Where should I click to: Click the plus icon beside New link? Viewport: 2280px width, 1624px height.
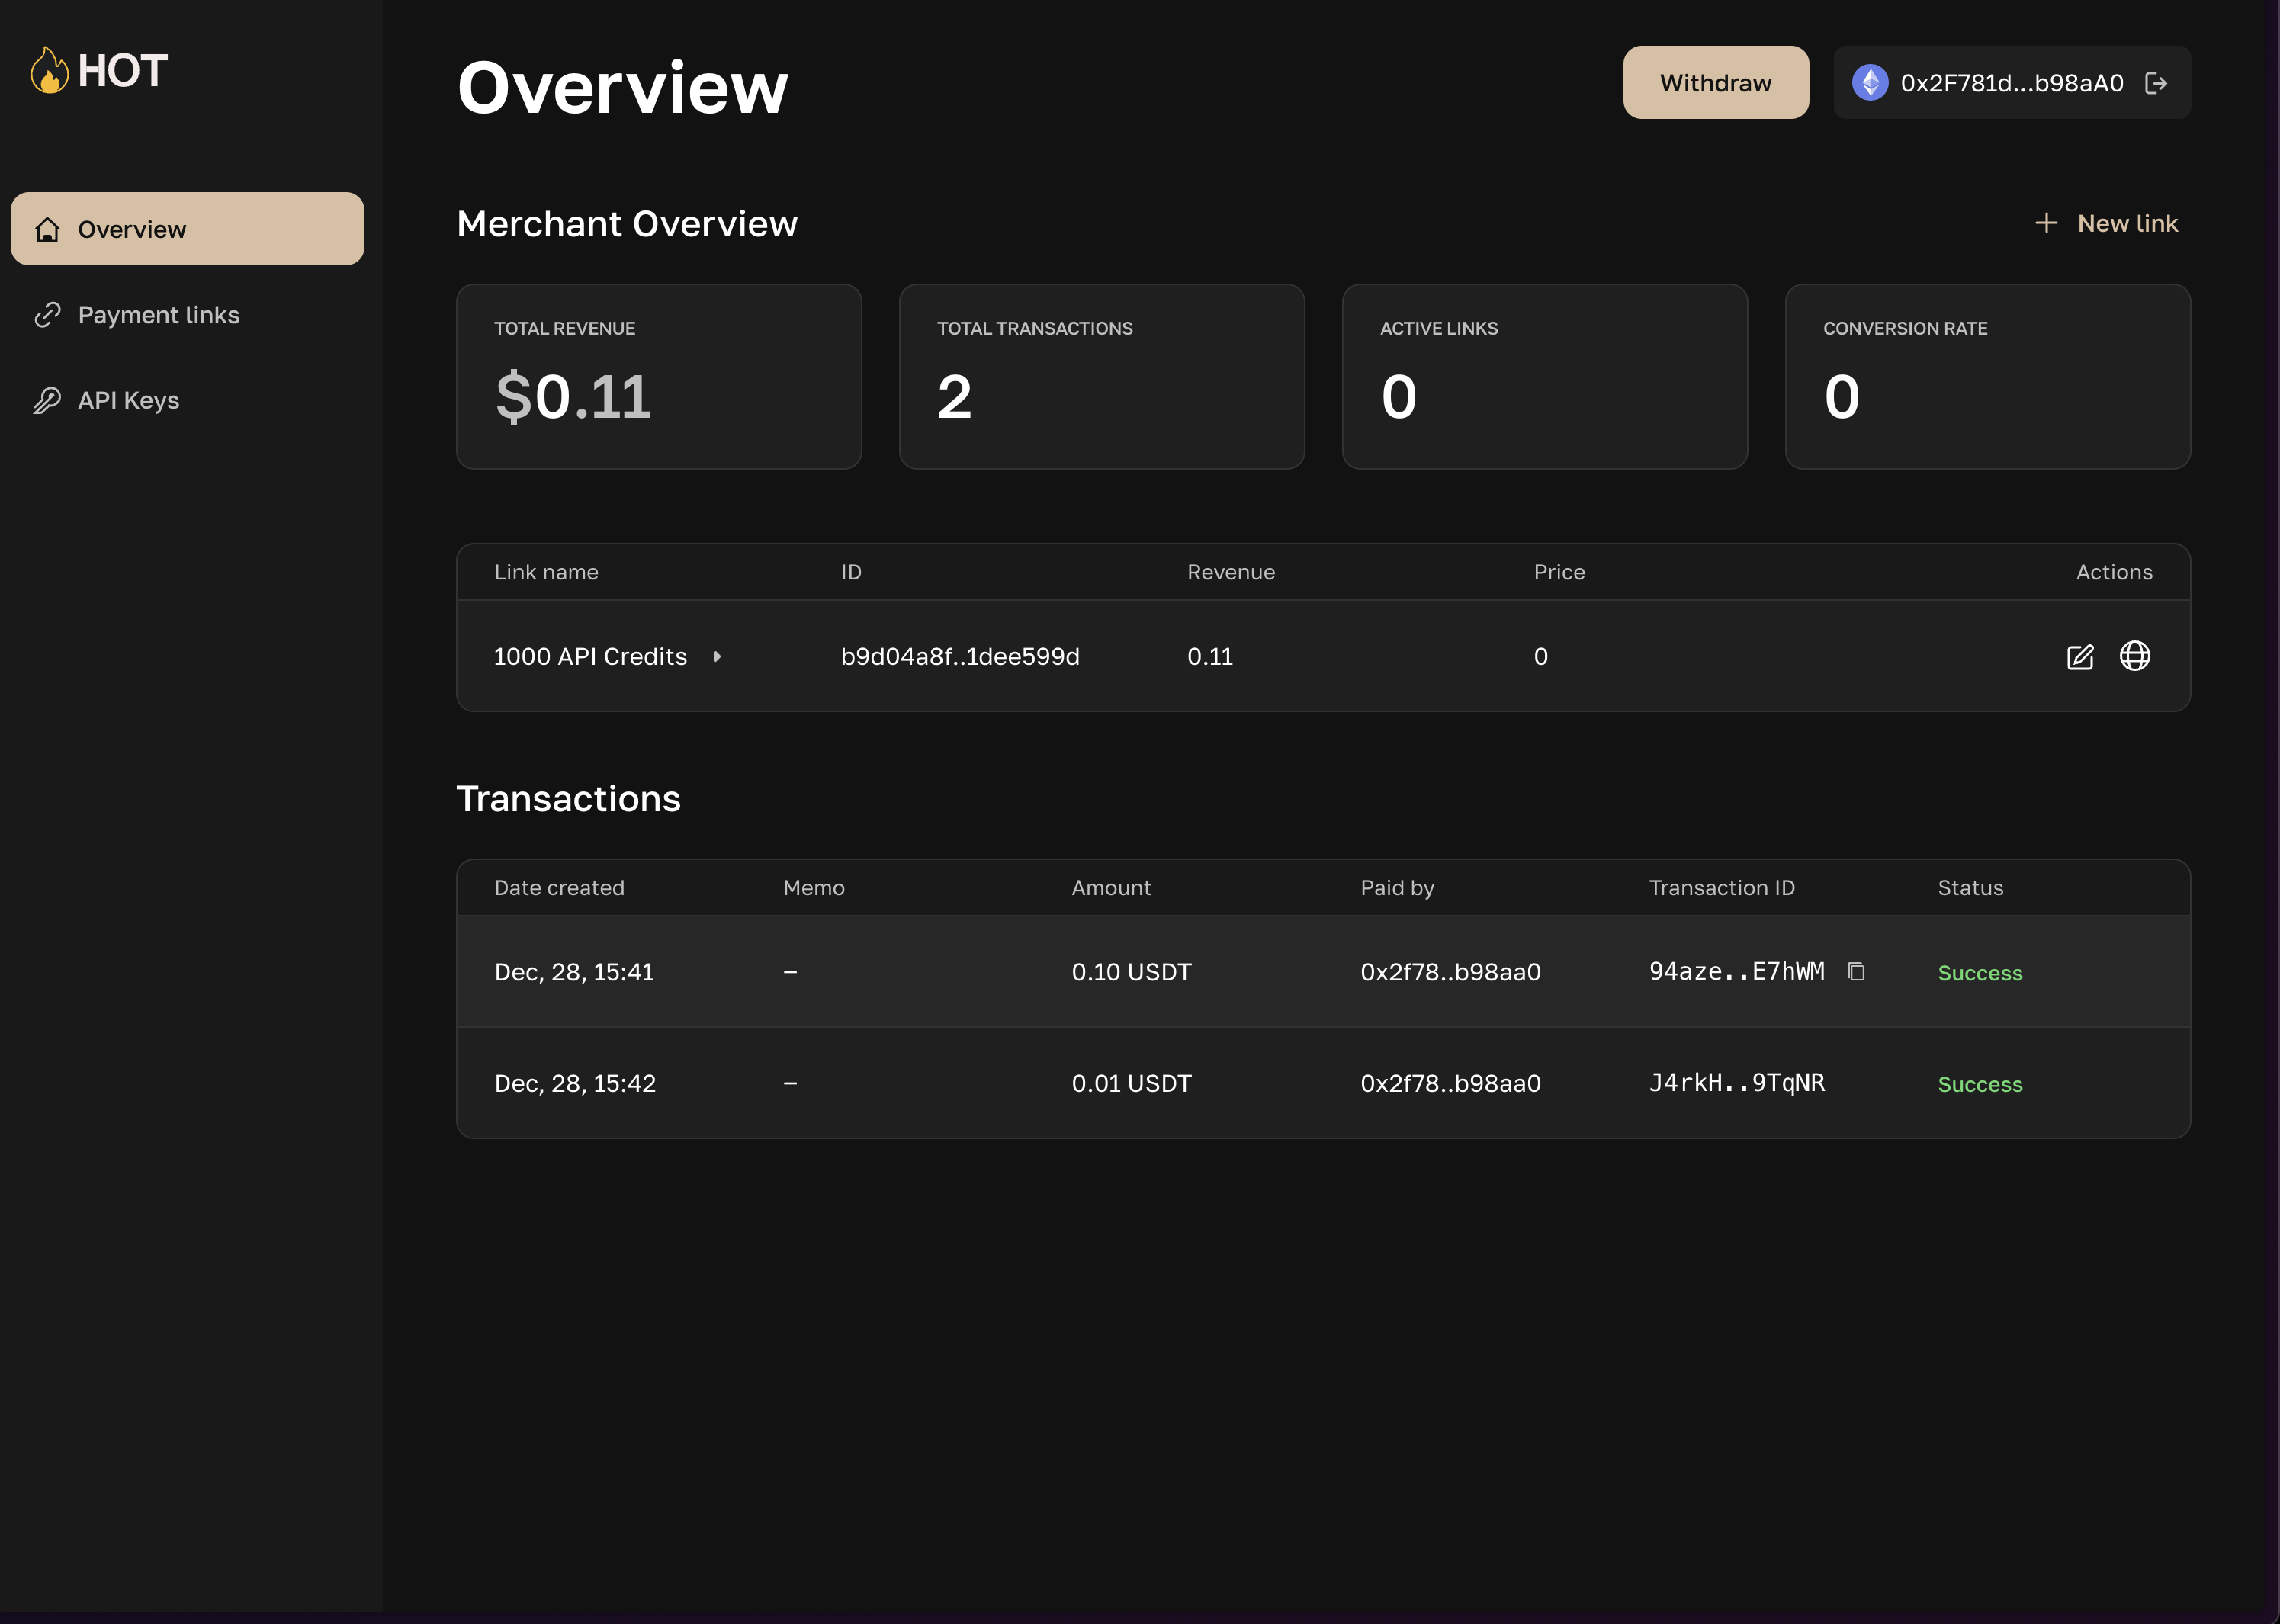[2046, 223]
